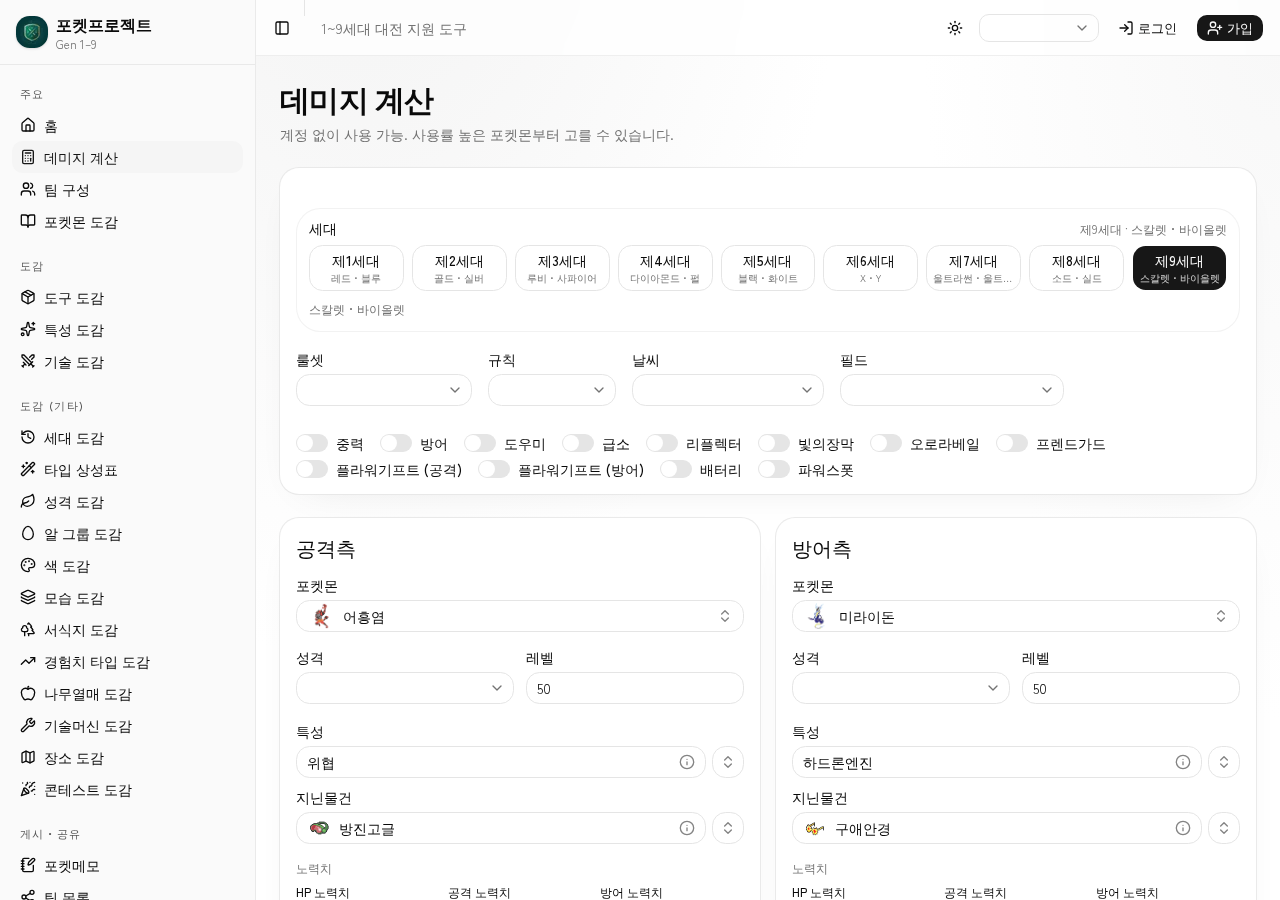Click the 도구 도감 box icon
This screenshot has width=1280, height=900.
tap(28, 297)
